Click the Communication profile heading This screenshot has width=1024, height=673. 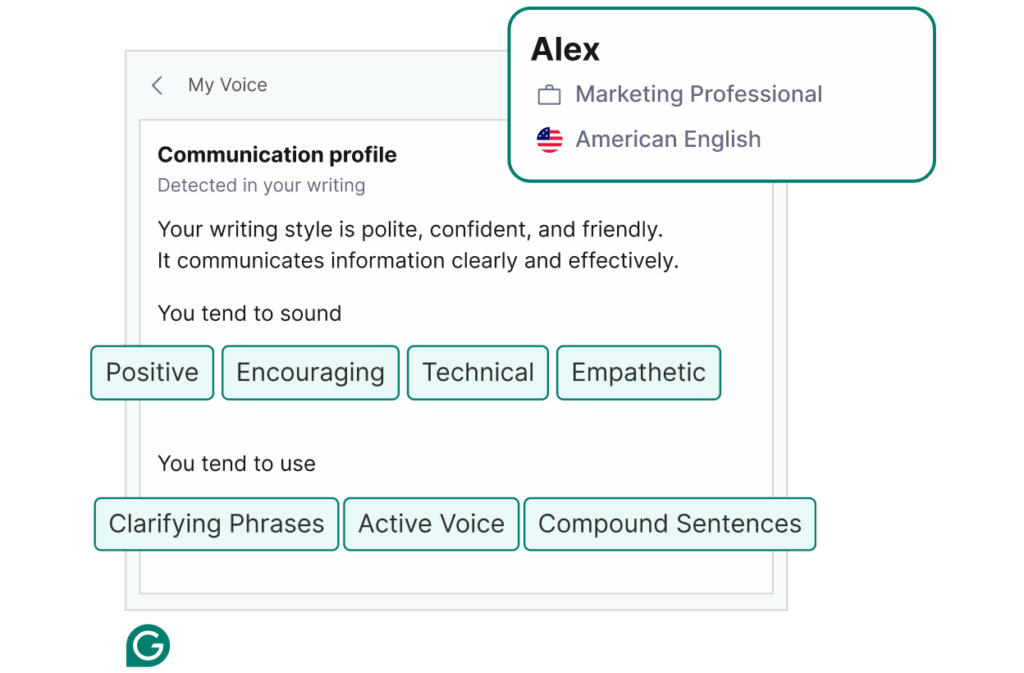coord(277,155)
